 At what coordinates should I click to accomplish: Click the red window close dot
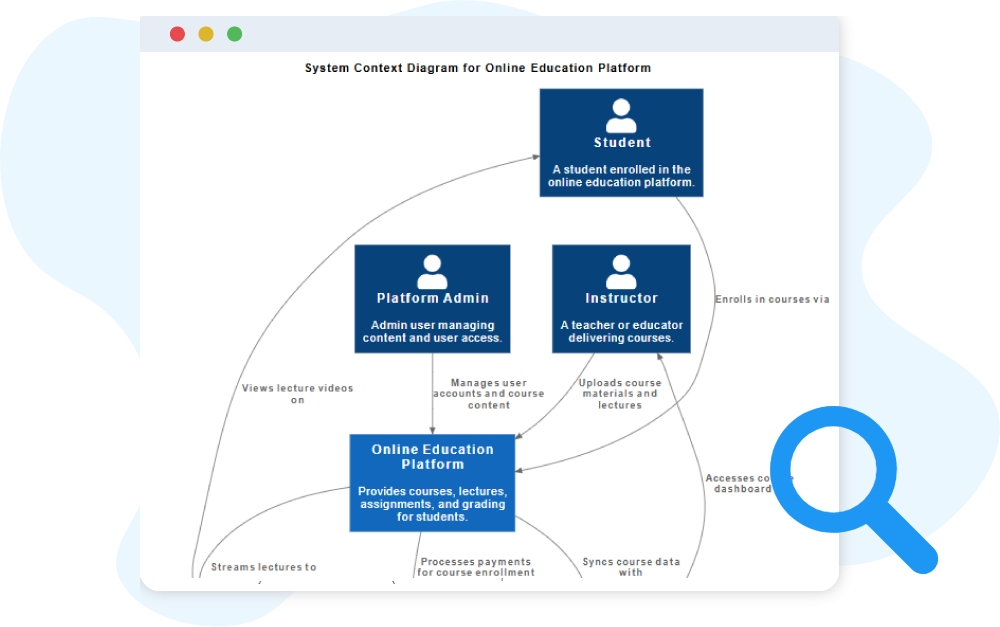pos(177,34)
